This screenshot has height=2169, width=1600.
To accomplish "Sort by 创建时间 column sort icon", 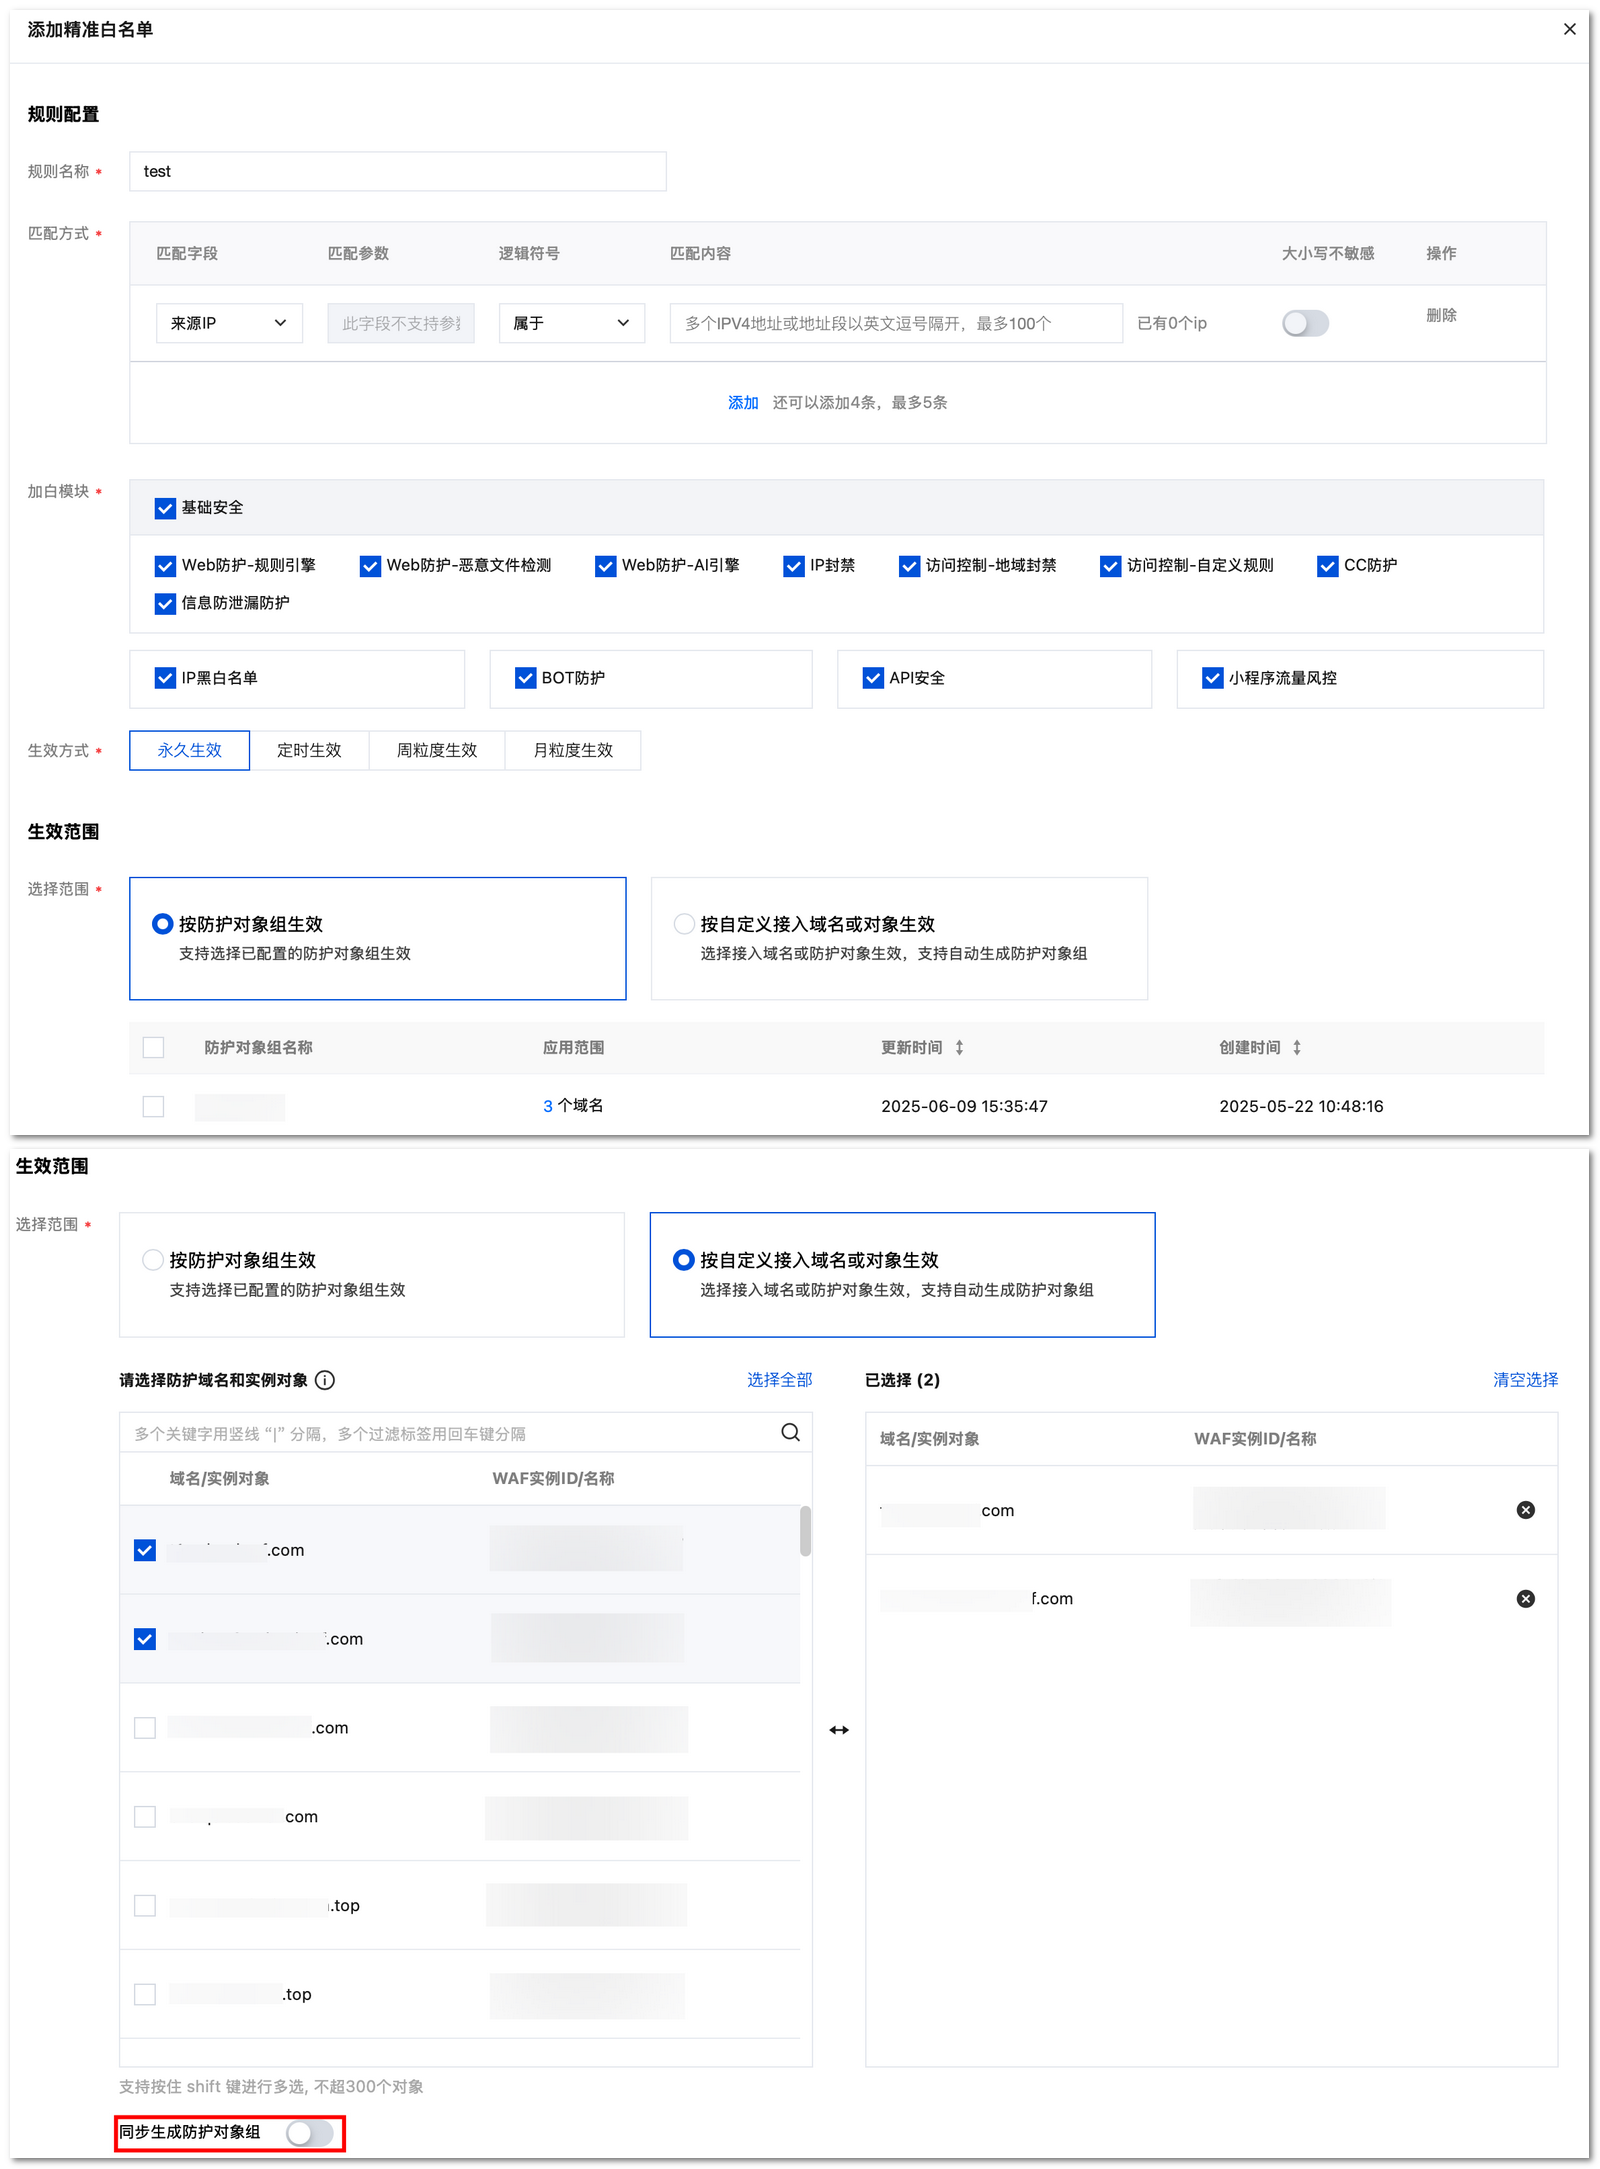I will pos(1297,1047).
